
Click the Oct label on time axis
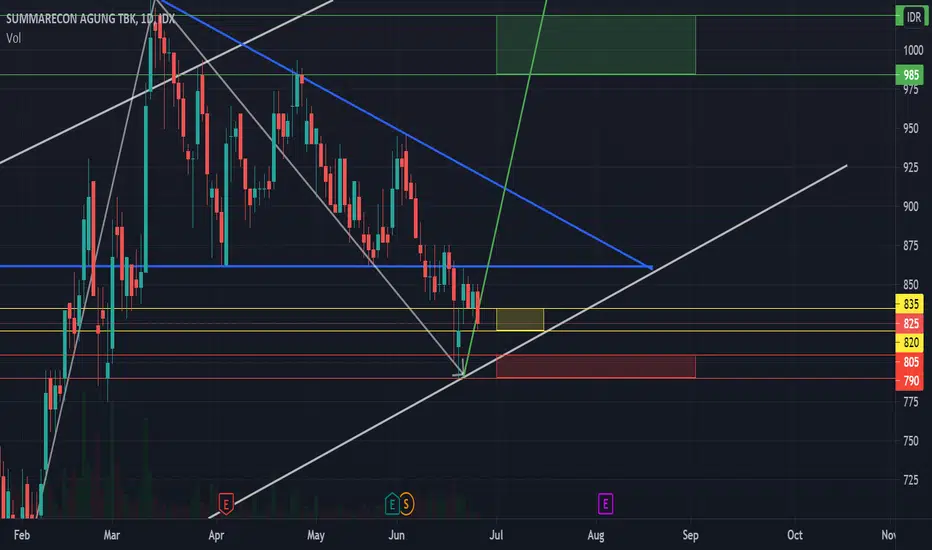[795, 535]
